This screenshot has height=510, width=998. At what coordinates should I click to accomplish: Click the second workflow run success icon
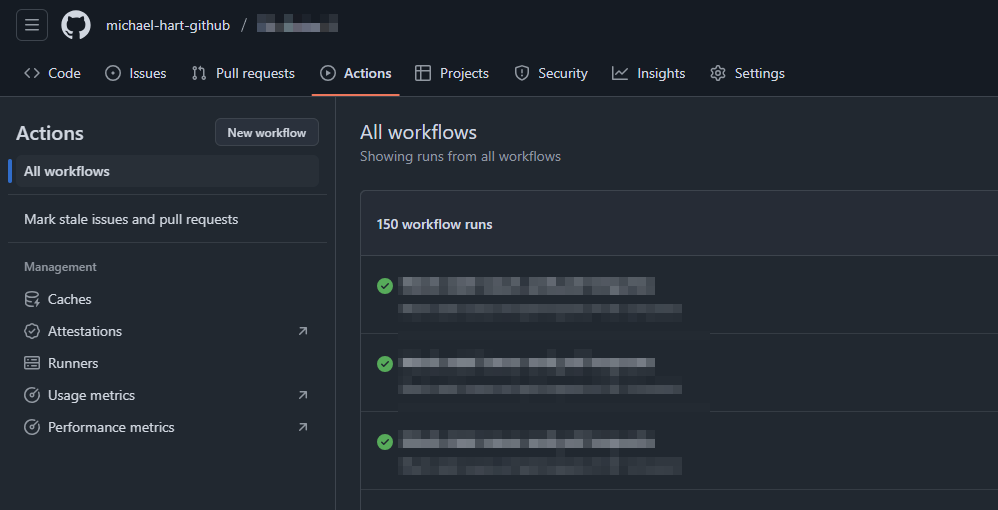tap(385, 364)
